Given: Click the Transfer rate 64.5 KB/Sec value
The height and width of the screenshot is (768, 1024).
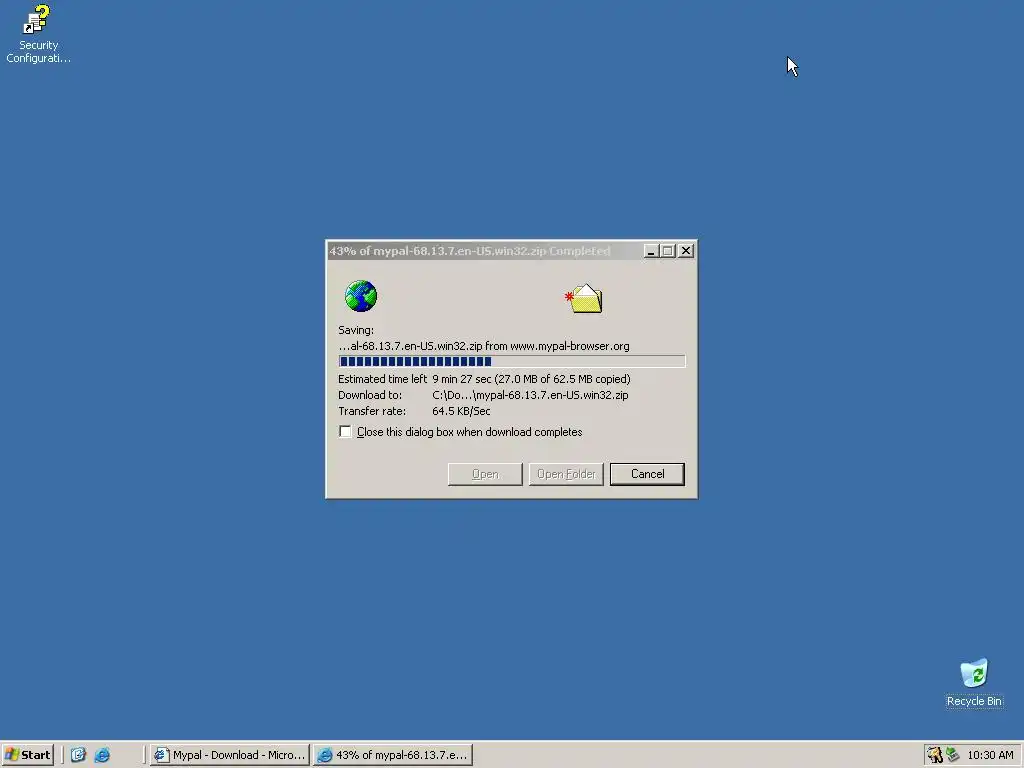Looking at the screenshot, I should tap(461, 411).
